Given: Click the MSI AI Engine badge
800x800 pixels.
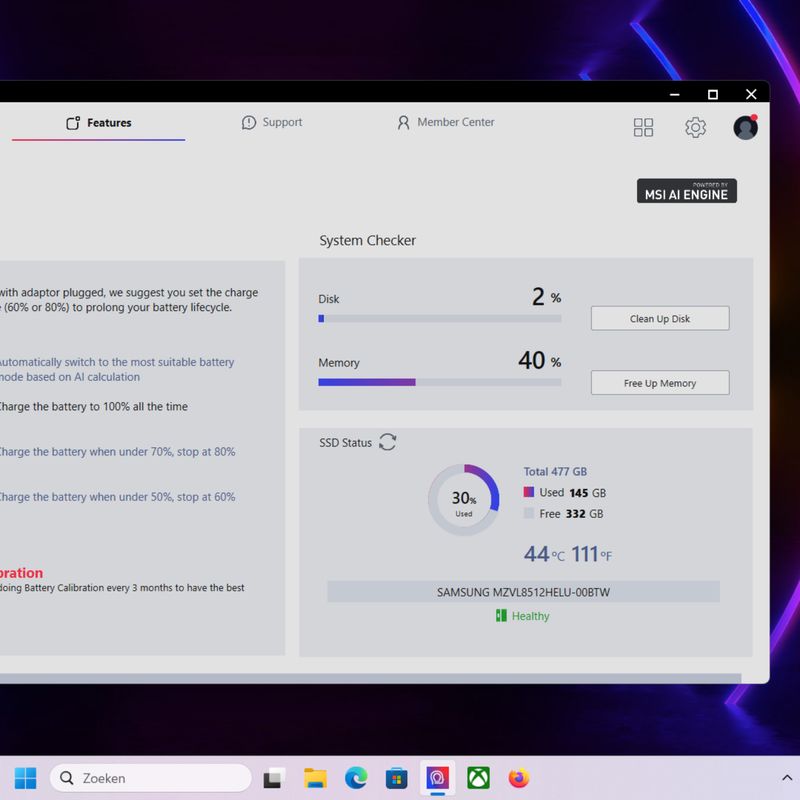Looking at the screenshot, I should point(686,191).
